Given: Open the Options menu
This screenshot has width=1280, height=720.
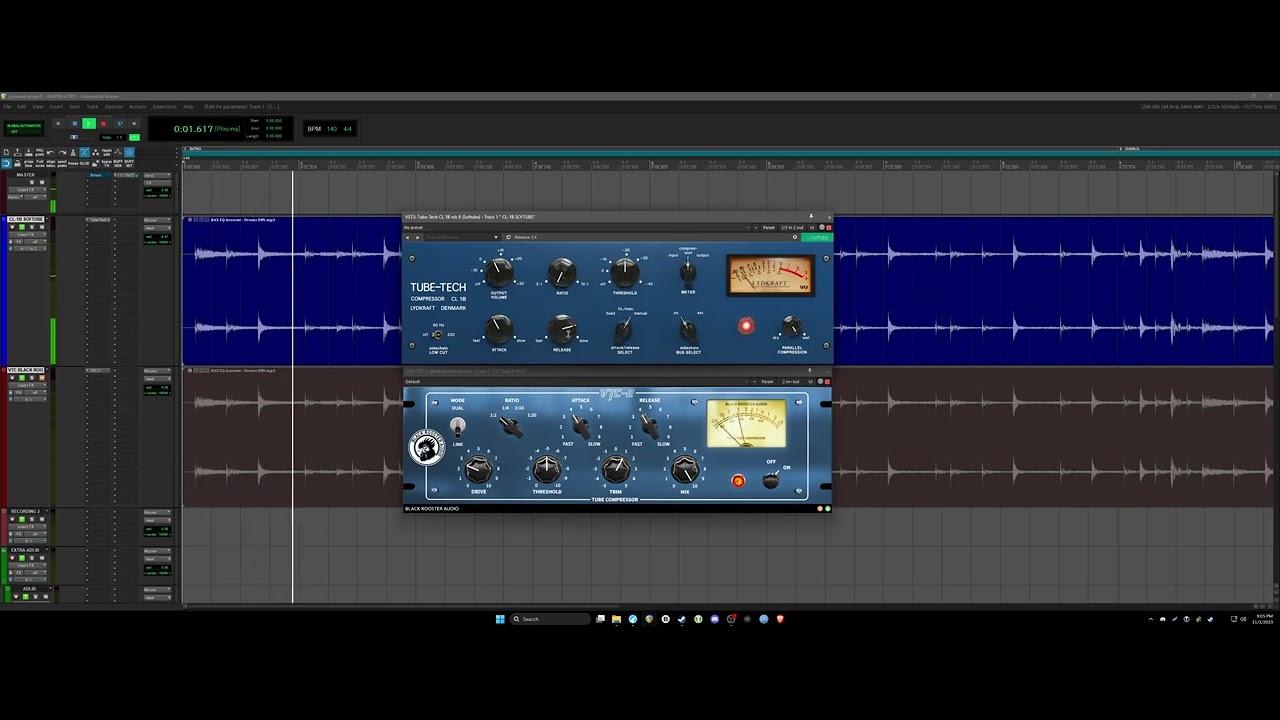Looking at the screenshot, I should (x=114, y=106).
